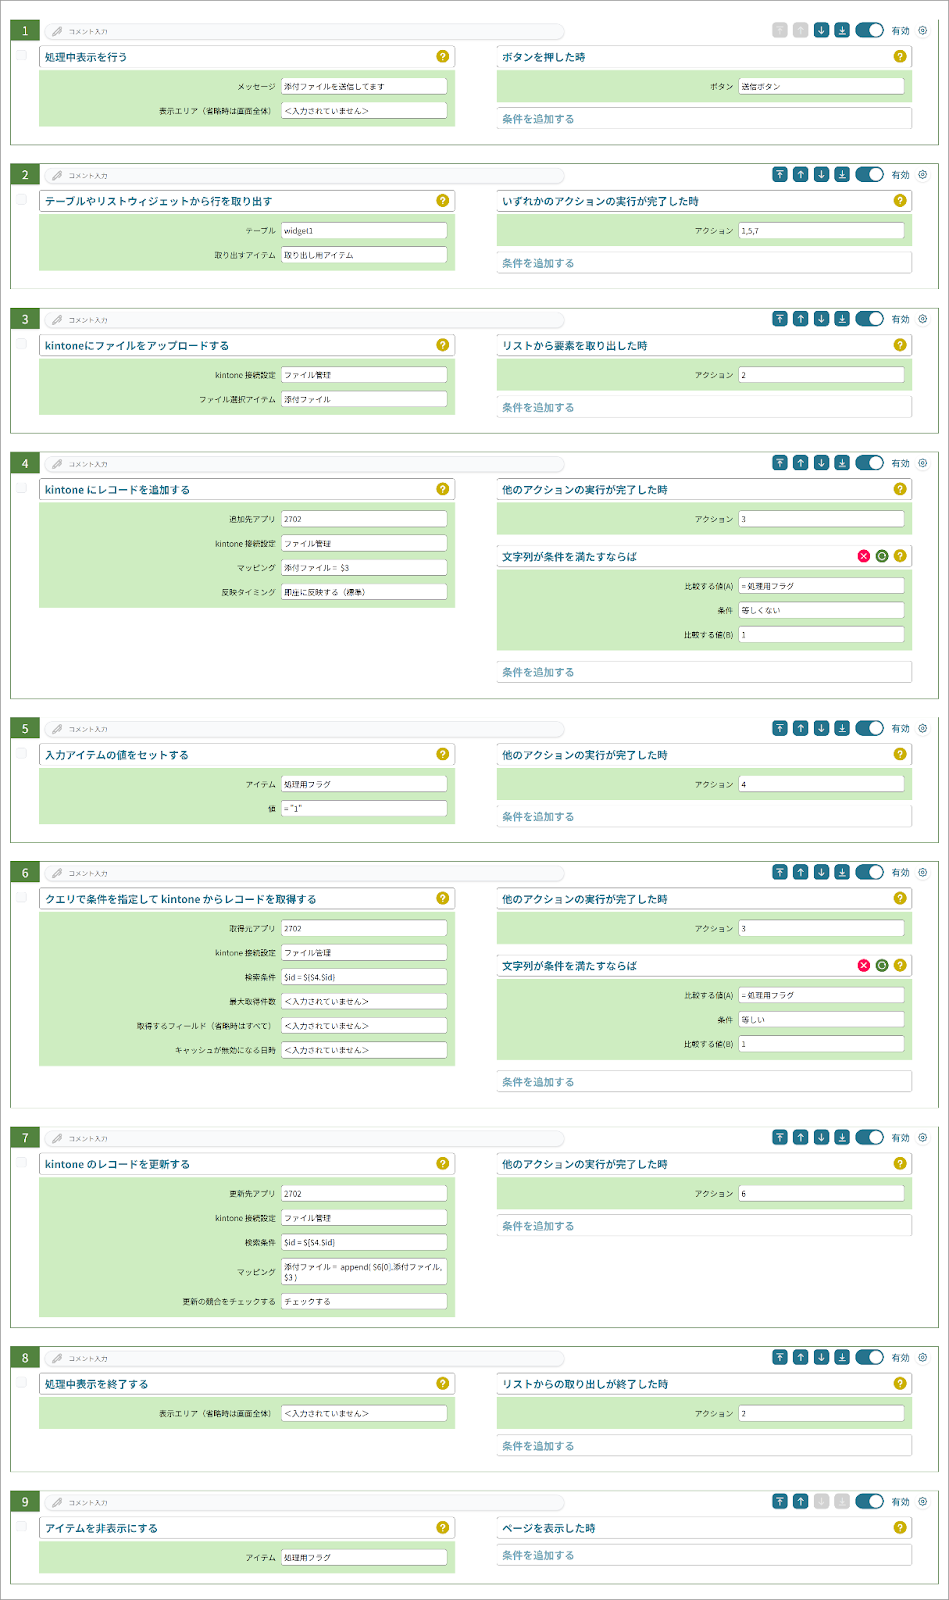Add a condition to action 9
The image size is (949, 1600).
pyautogui.click(x=704, y=1555)
